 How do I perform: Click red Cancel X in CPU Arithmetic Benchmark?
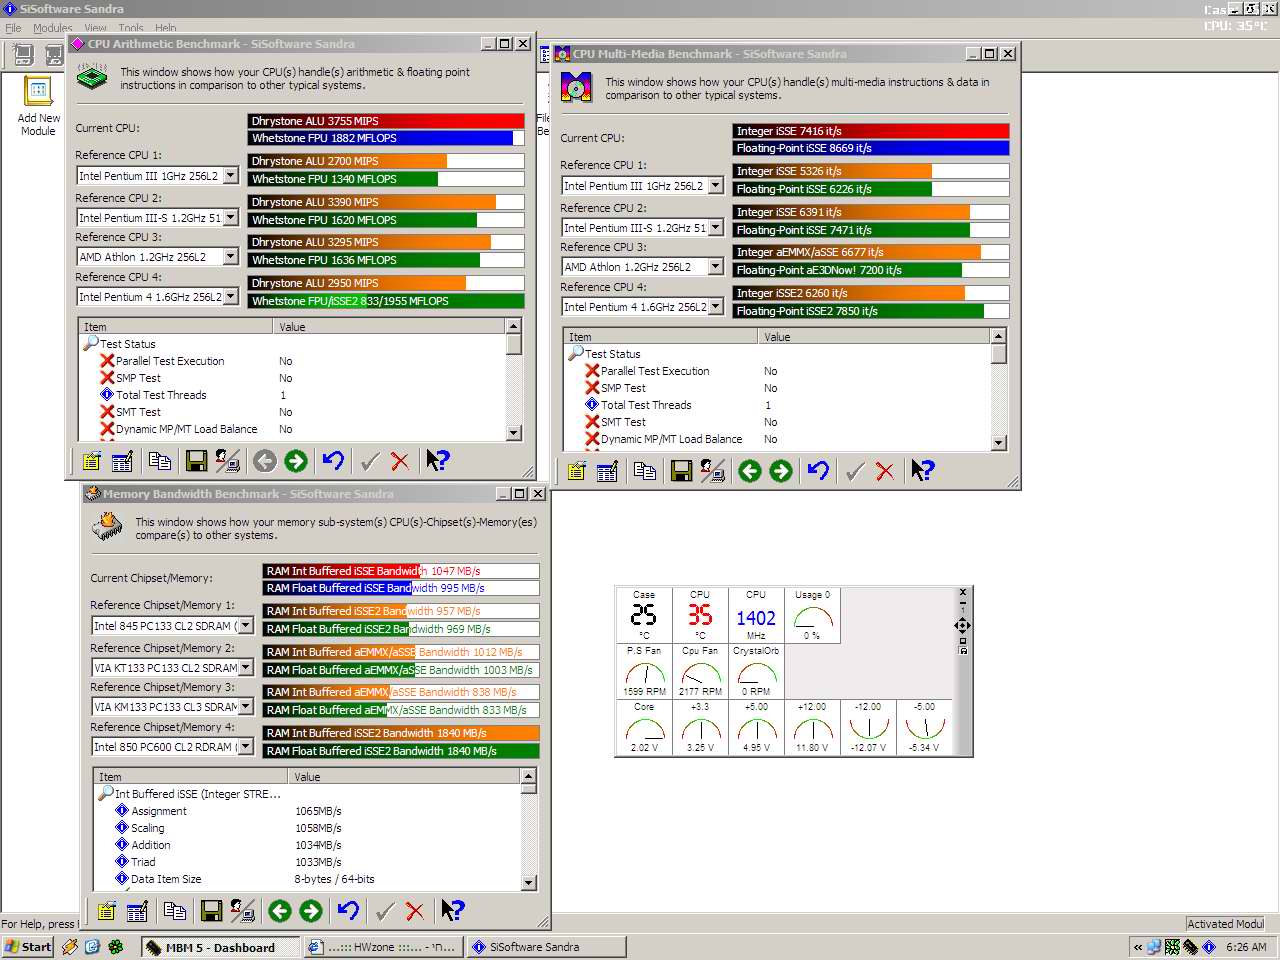tap(400, 461)
